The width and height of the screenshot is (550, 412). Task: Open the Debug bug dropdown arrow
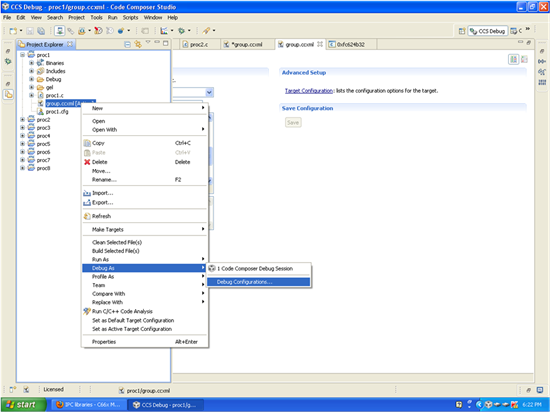[x=189, y=31]
